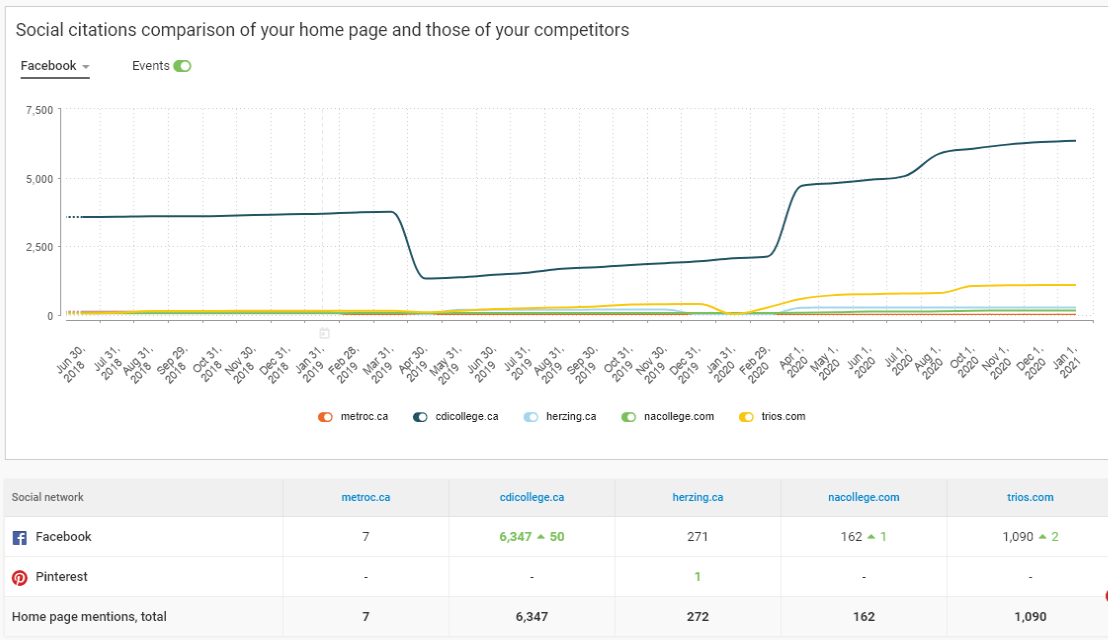Screen dimensions: 1108x640
Task: Click the Pinterest icon in the table
Action: tap(20, 578)
